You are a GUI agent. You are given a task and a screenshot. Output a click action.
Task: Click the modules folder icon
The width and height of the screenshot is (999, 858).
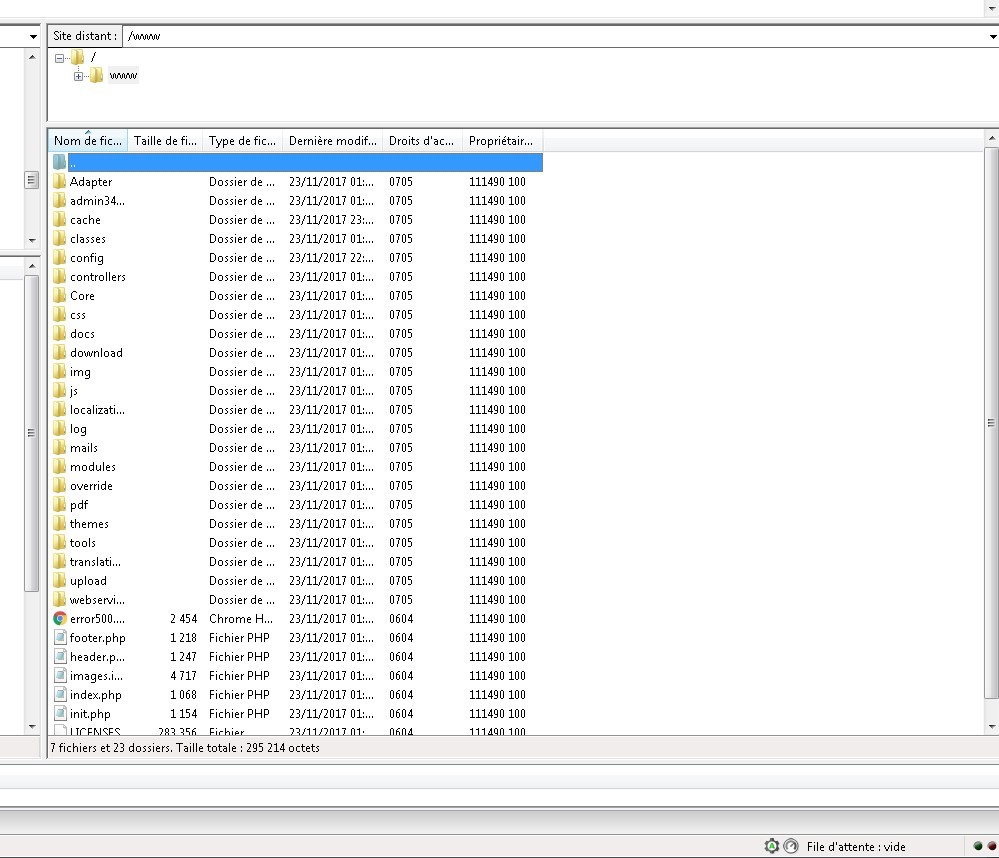[60, 467]
